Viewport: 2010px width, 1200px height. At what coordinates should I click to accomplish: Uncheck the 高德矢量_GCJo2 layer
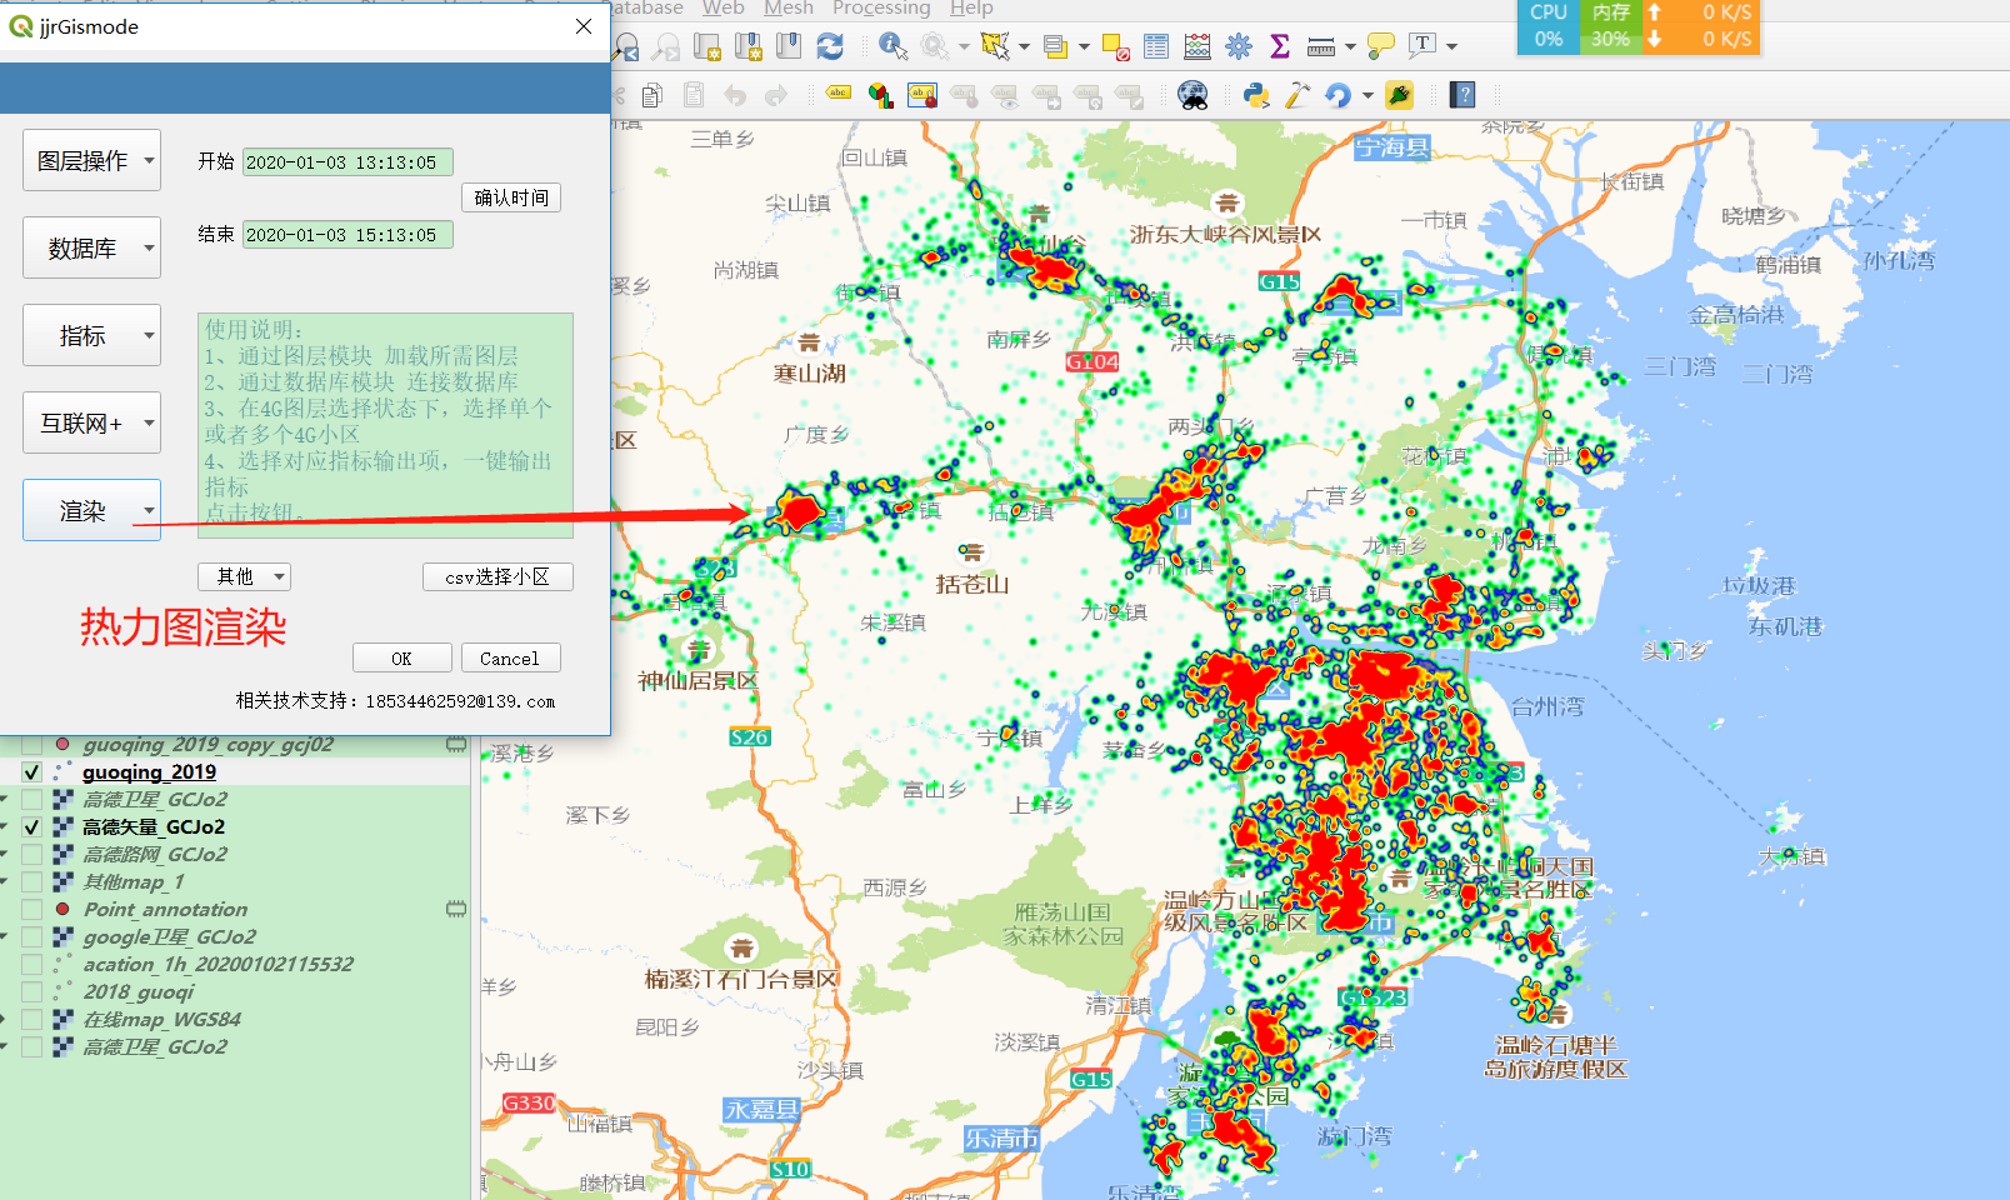[x=32, y=827]
